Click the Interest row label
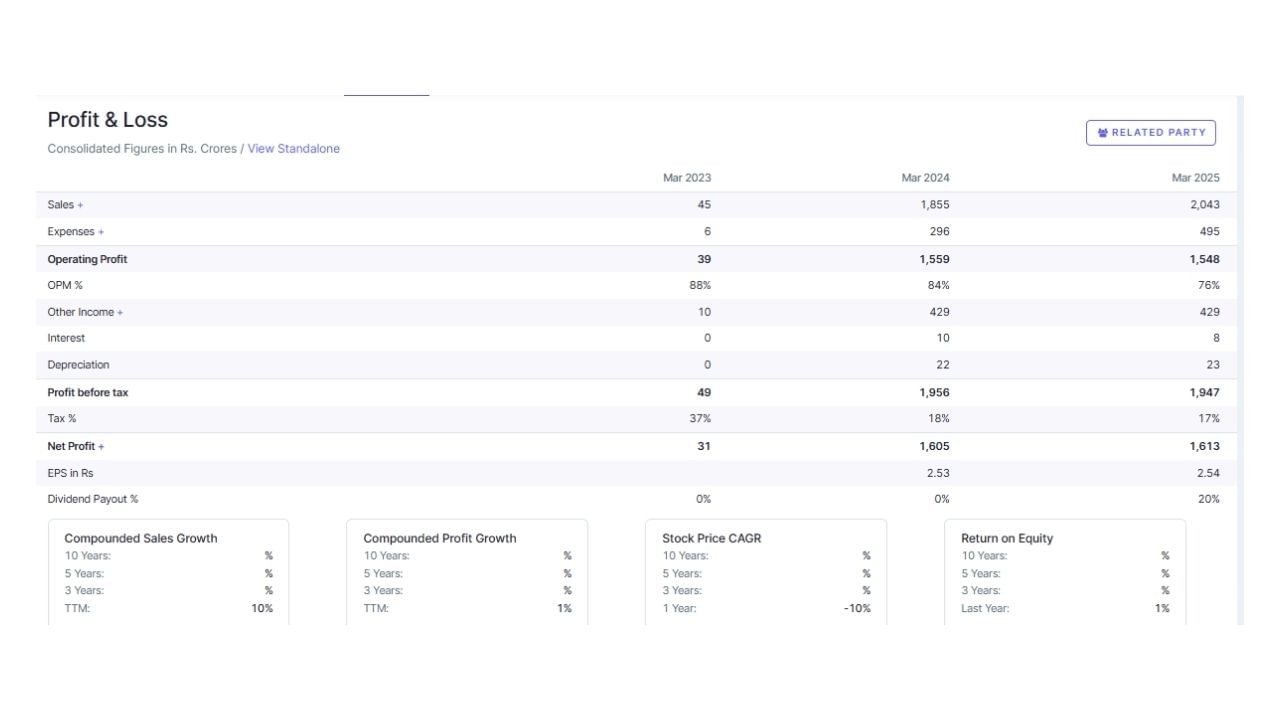The image size is (1280, 720). (66, 338)
